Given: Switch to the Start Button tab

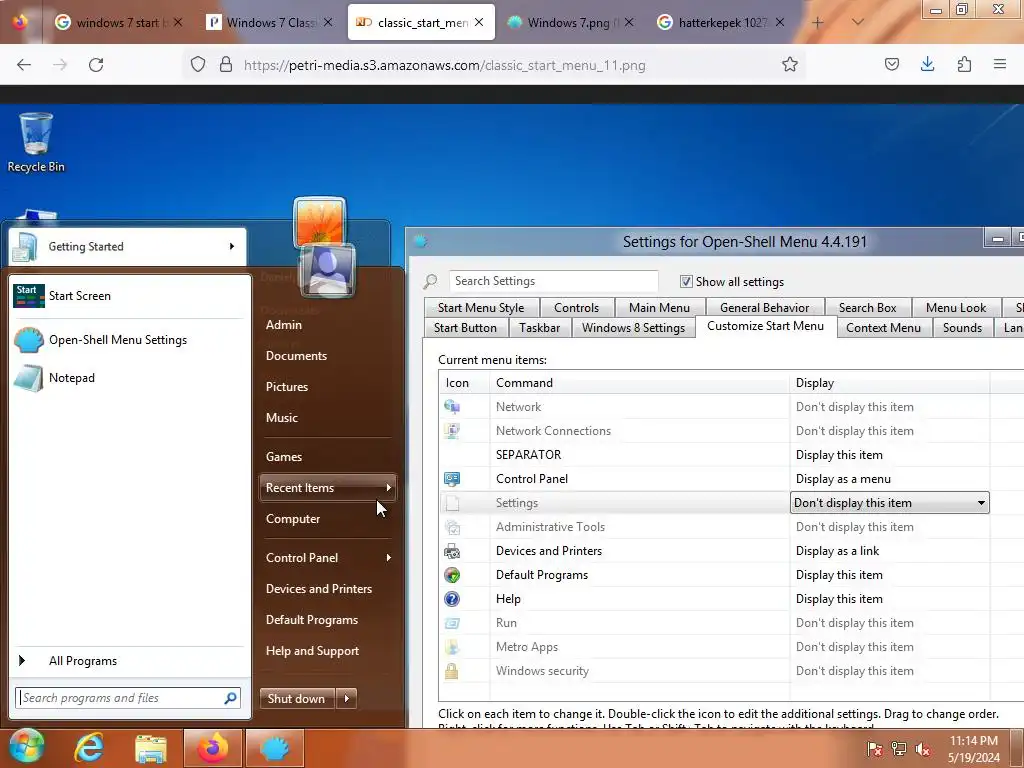Looking at the screenshot, I should click(x=465, y=328).
